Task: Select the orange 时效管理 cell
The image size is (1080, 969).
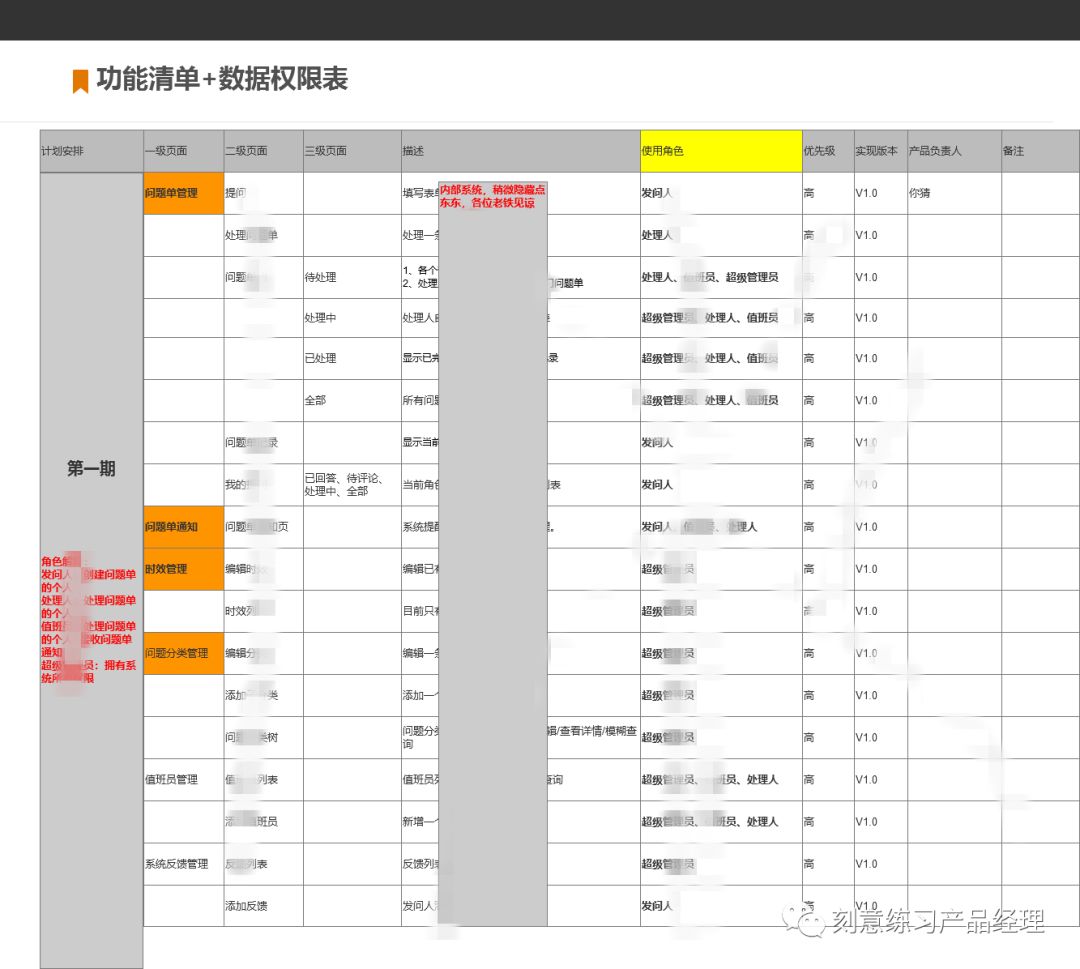Action: point(181,568)
